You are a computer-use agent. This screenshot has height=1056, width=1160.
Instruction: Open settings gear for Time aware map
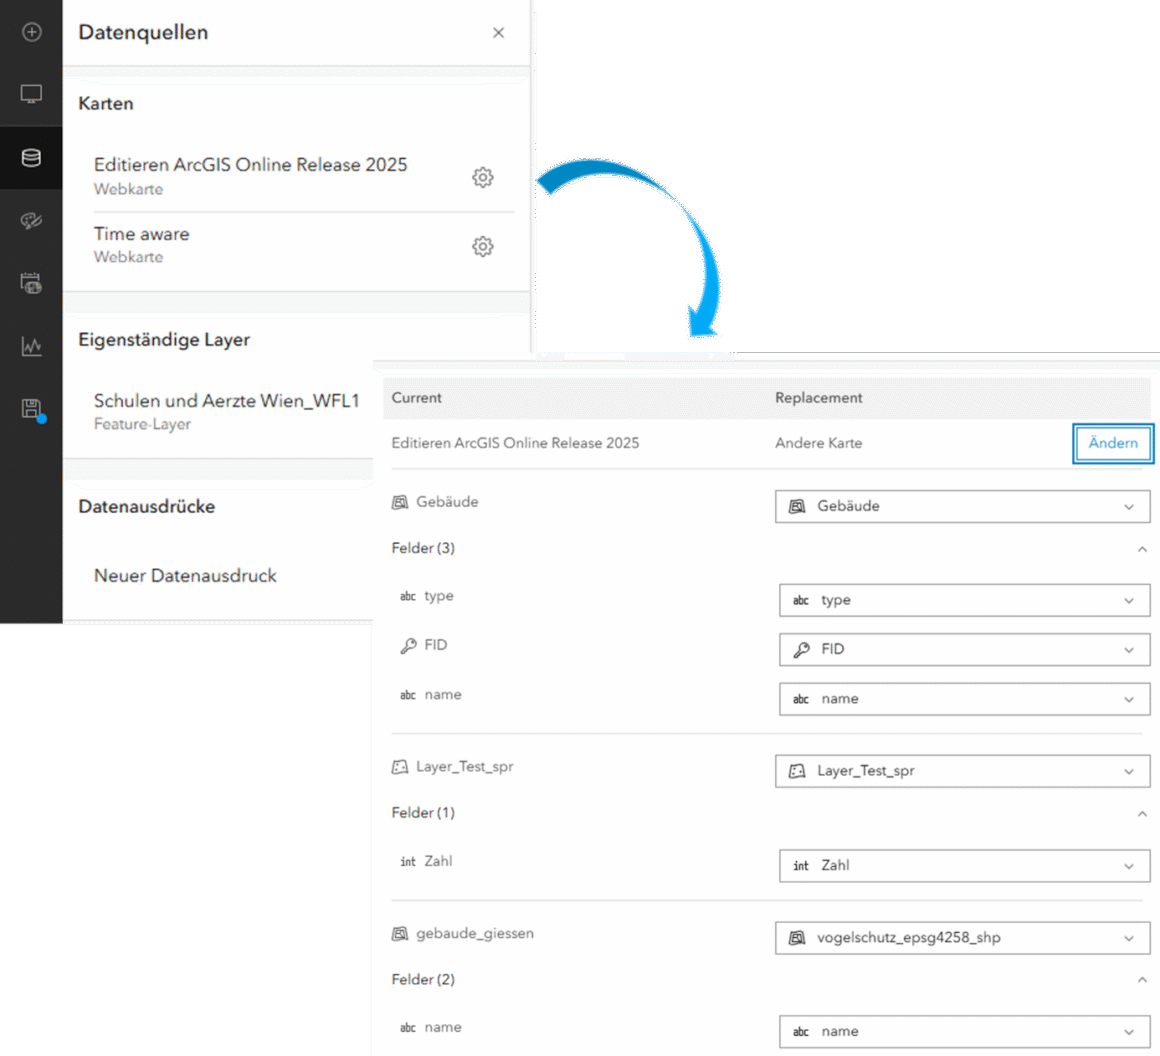[483, 246]
